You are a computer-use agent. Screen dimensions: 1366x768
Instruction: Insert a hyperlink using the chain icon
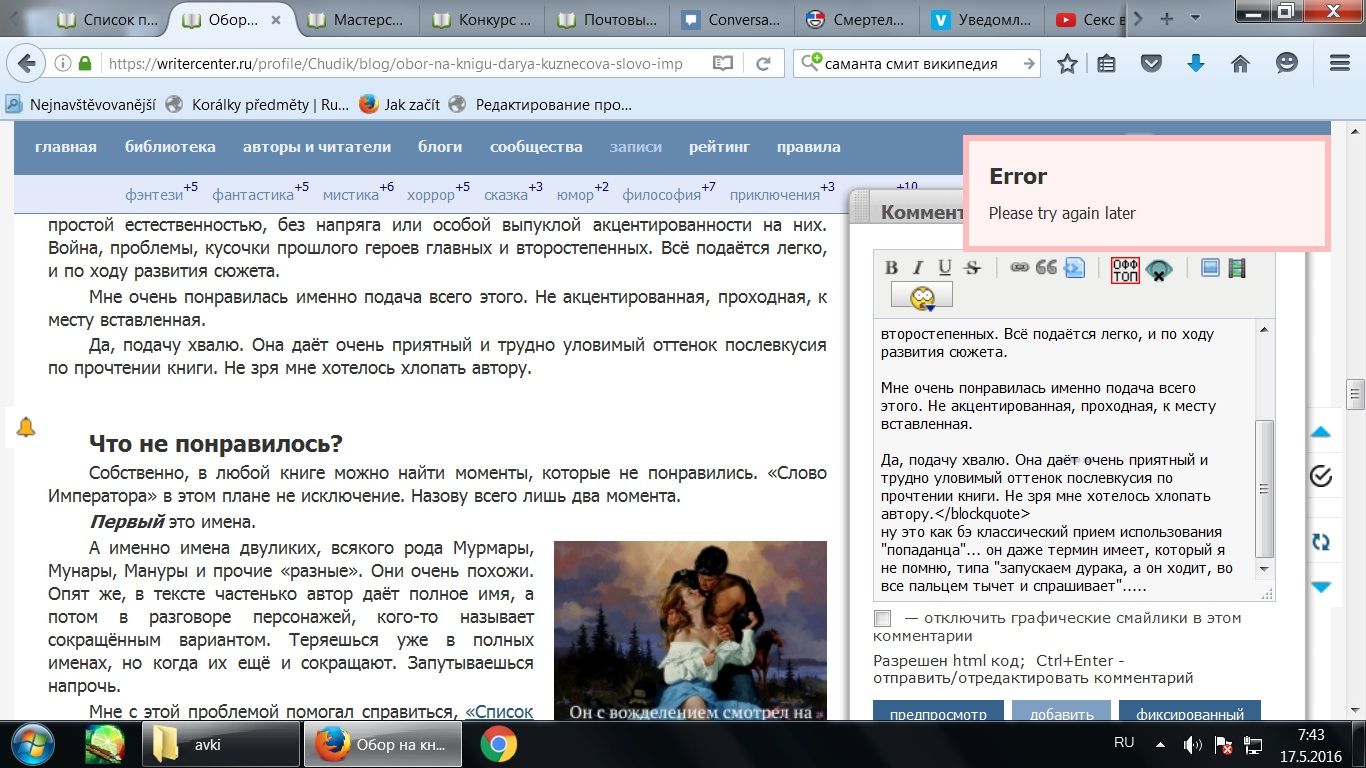coord(1019,268)
